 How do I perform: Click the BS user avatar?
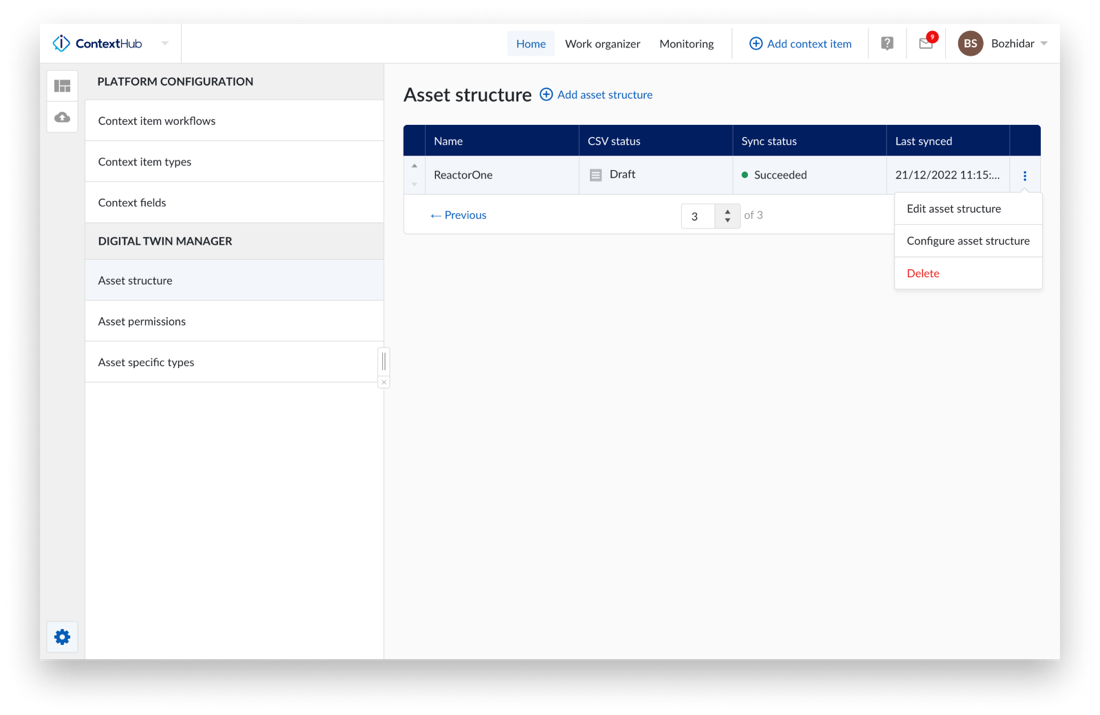pyautogui.click(x=970, y=44)
